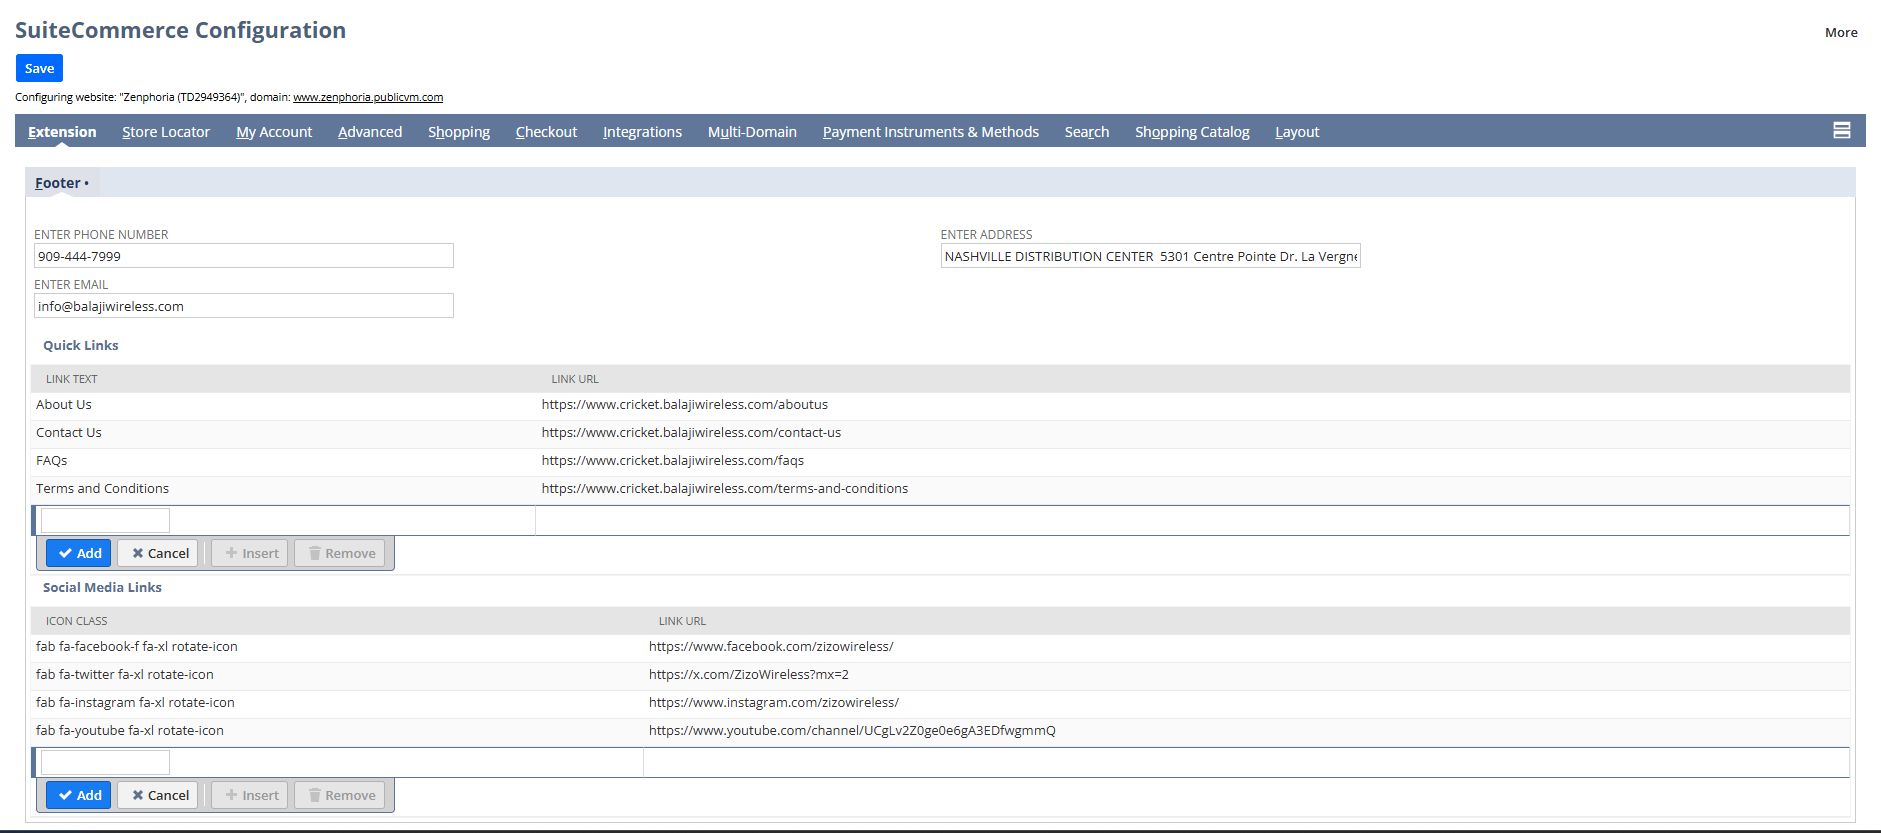Cancel the Social Media Links row edit
The height and width of the screenshot is (833, 1881).
coord(159,795)
